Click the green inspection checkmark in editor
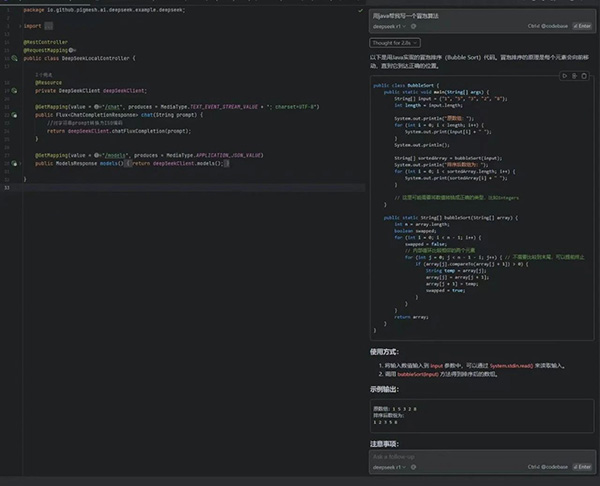This screenshot has width=600, height=486. (x=360, y=10)
